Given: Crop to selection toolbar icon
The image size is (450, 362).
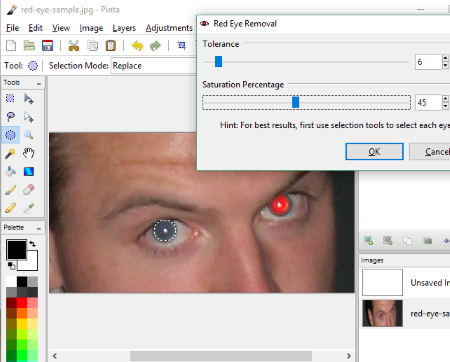Looking at the screenshot, I should coord(181,45).
